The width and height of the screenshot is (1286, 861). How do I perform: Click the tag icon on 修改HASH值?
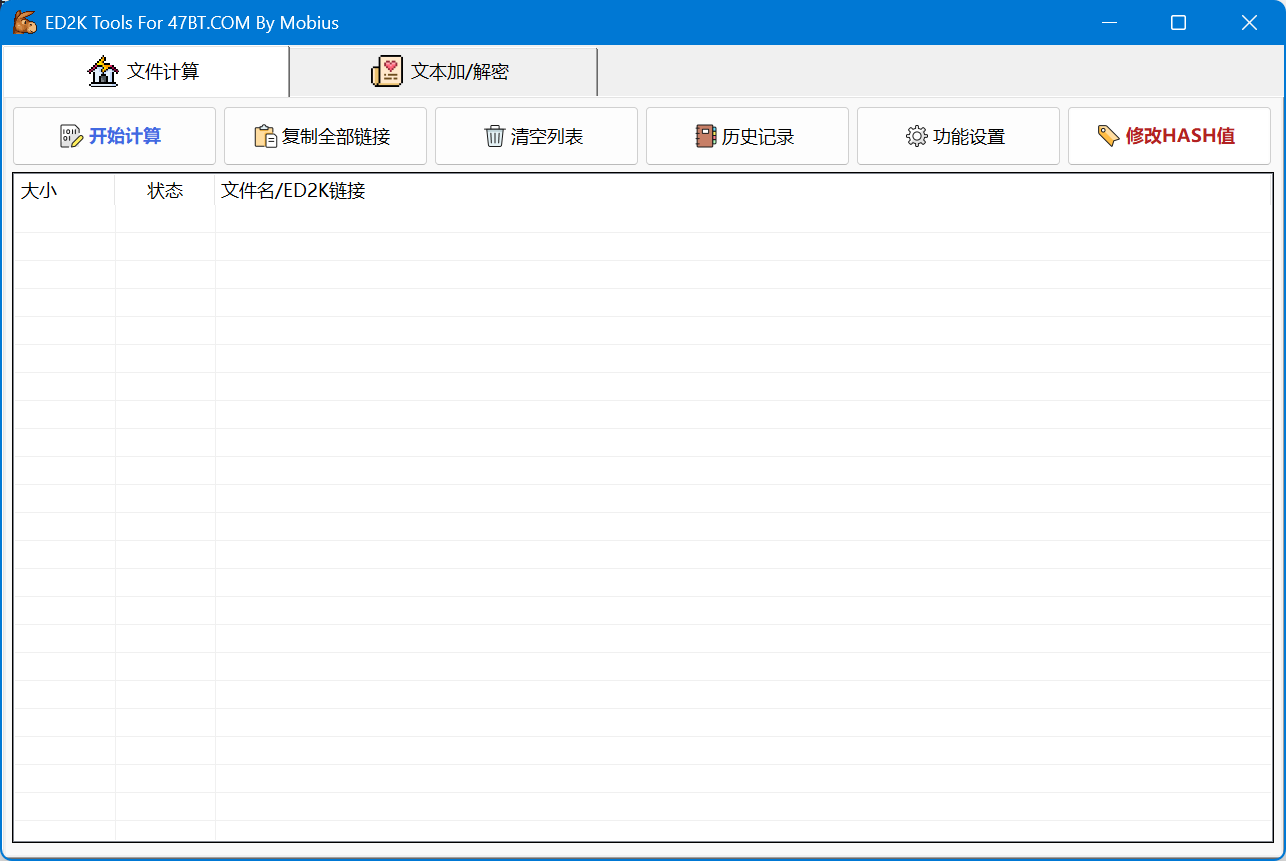pos(1108,136)
